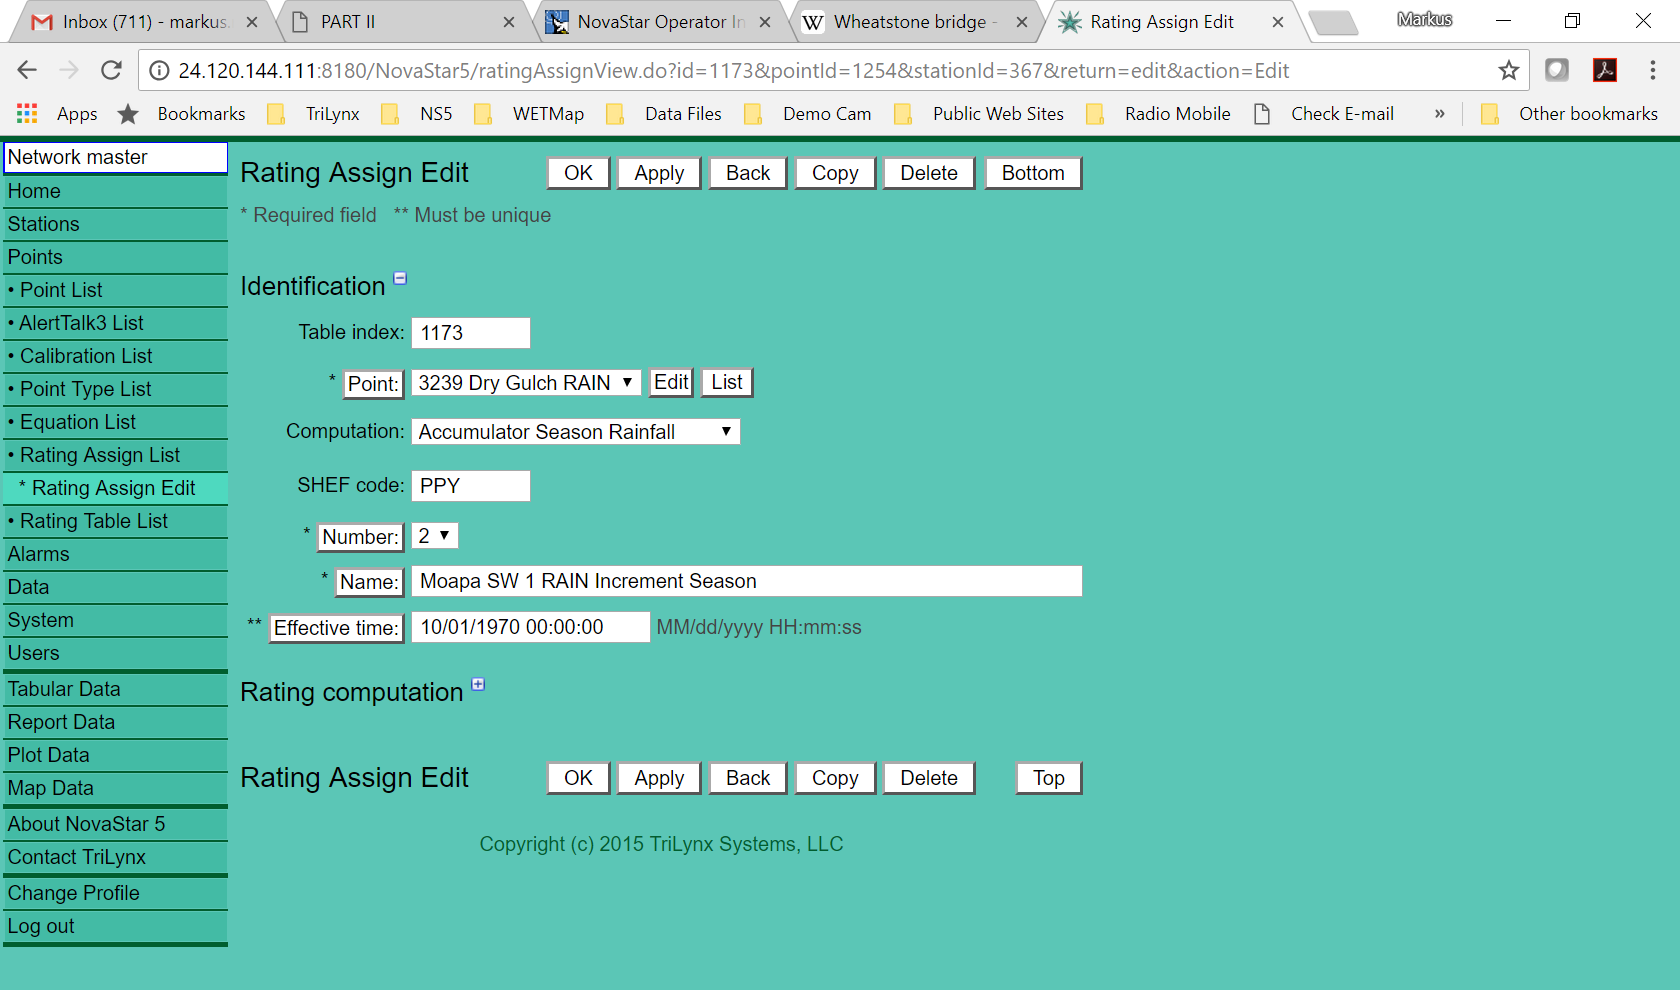Show hidden bookmarks with the chevron
Image resolution: width=1680 pixels, height=990 pixels.
point(1439,114)
